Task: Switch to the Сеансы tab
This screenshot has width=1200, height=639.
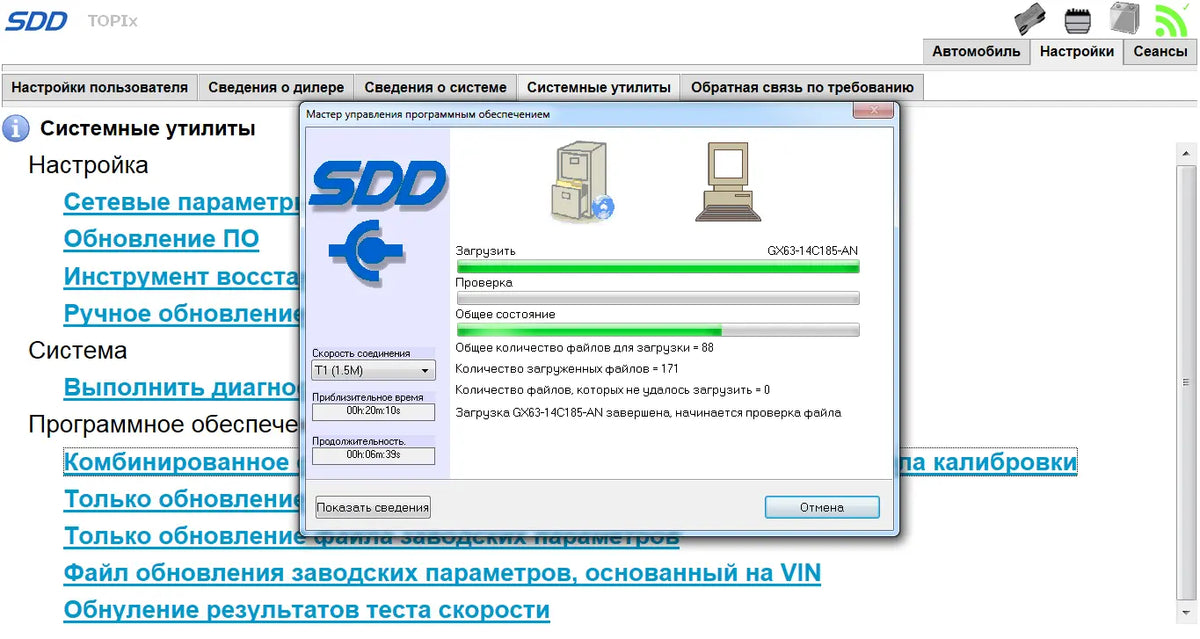Action: coord(1160,52)
